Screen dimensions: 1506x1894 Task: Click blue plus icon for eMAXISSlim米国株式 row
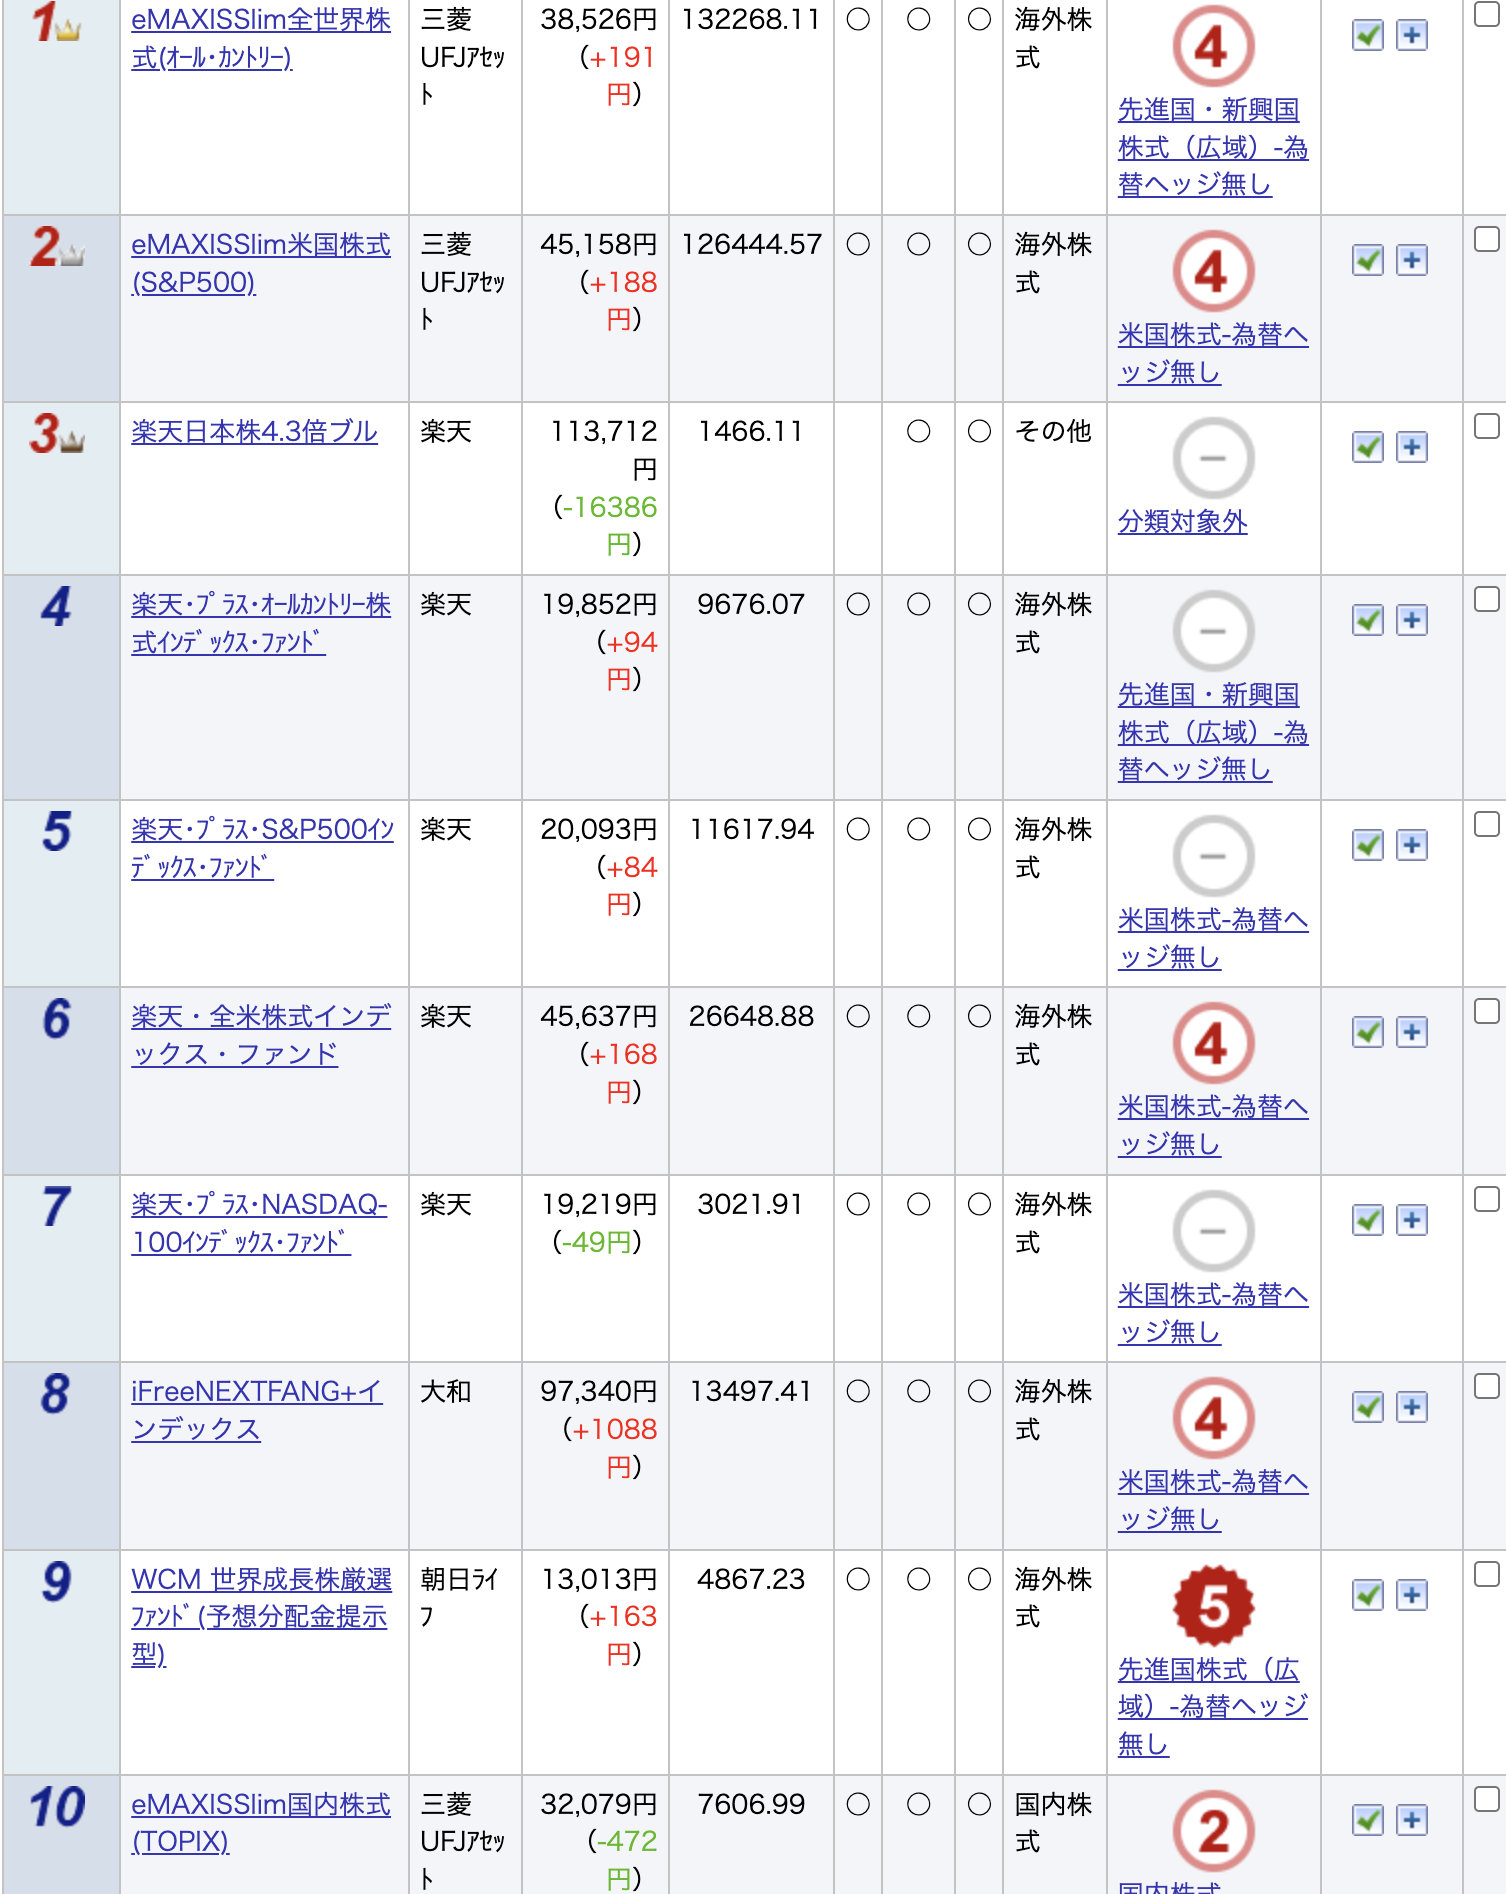pyautogui.click(x=1411, y=261)
